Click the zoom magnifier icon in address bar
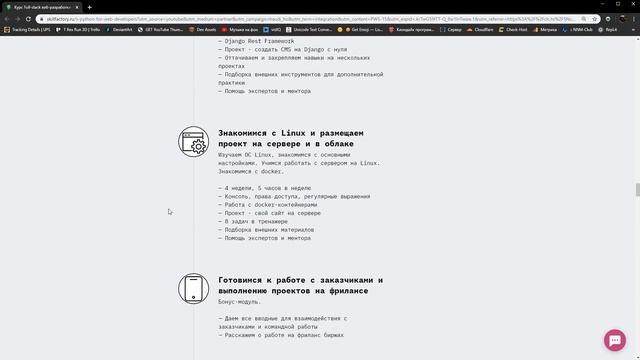Screen dimensions: 640x360 [584, 19]
